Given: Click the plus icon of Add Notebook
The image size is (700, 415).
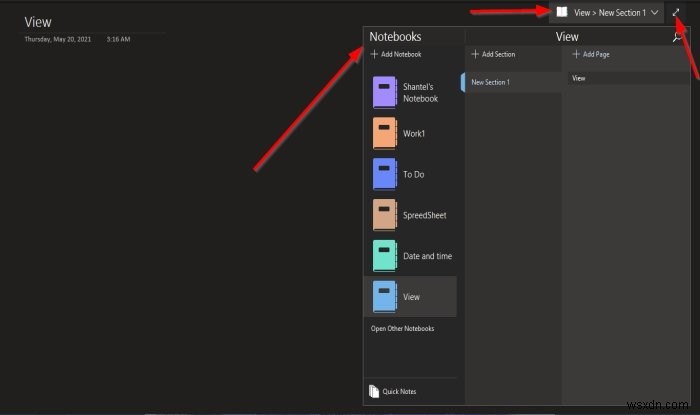Looking at the screenshot, I should [374, 54].
